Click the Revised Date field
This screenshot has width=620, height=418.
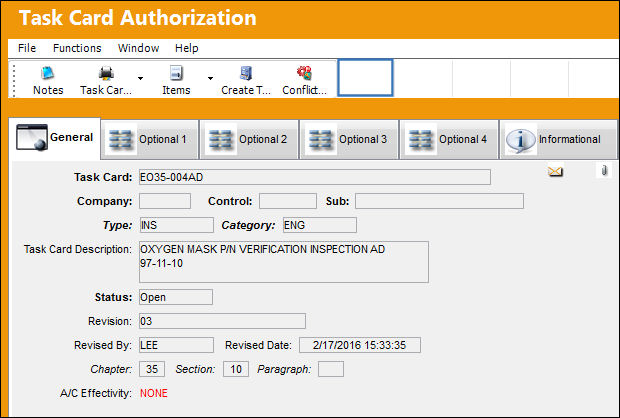pos(360,345)
